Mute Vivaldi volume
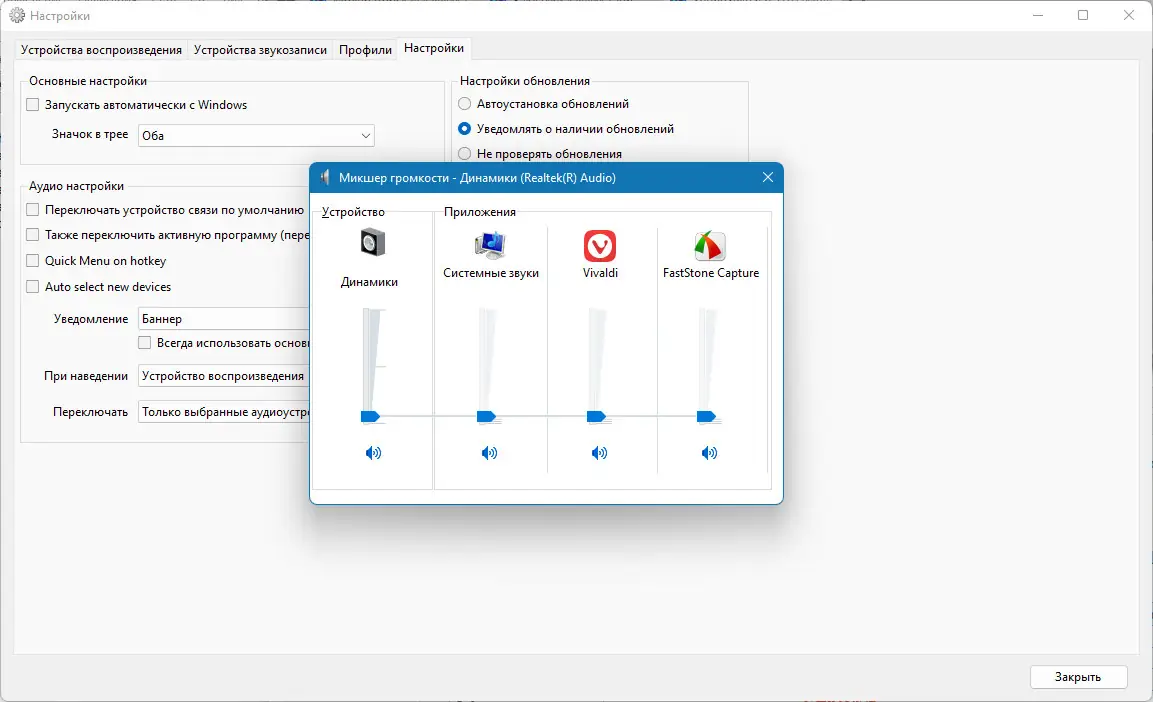Viewport: 1153px width, 702px height. pos(600,453)
